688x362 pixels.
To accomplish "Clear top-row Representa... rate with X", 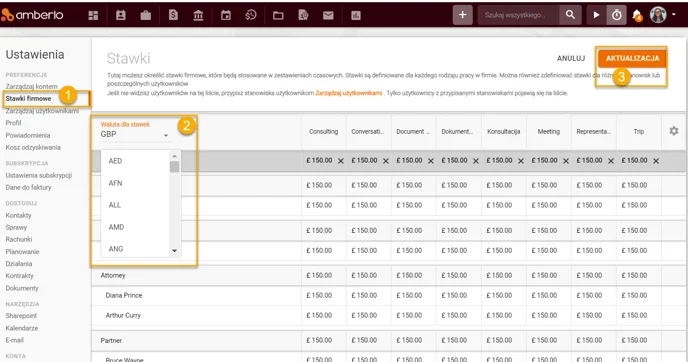I will coord(611,161).
